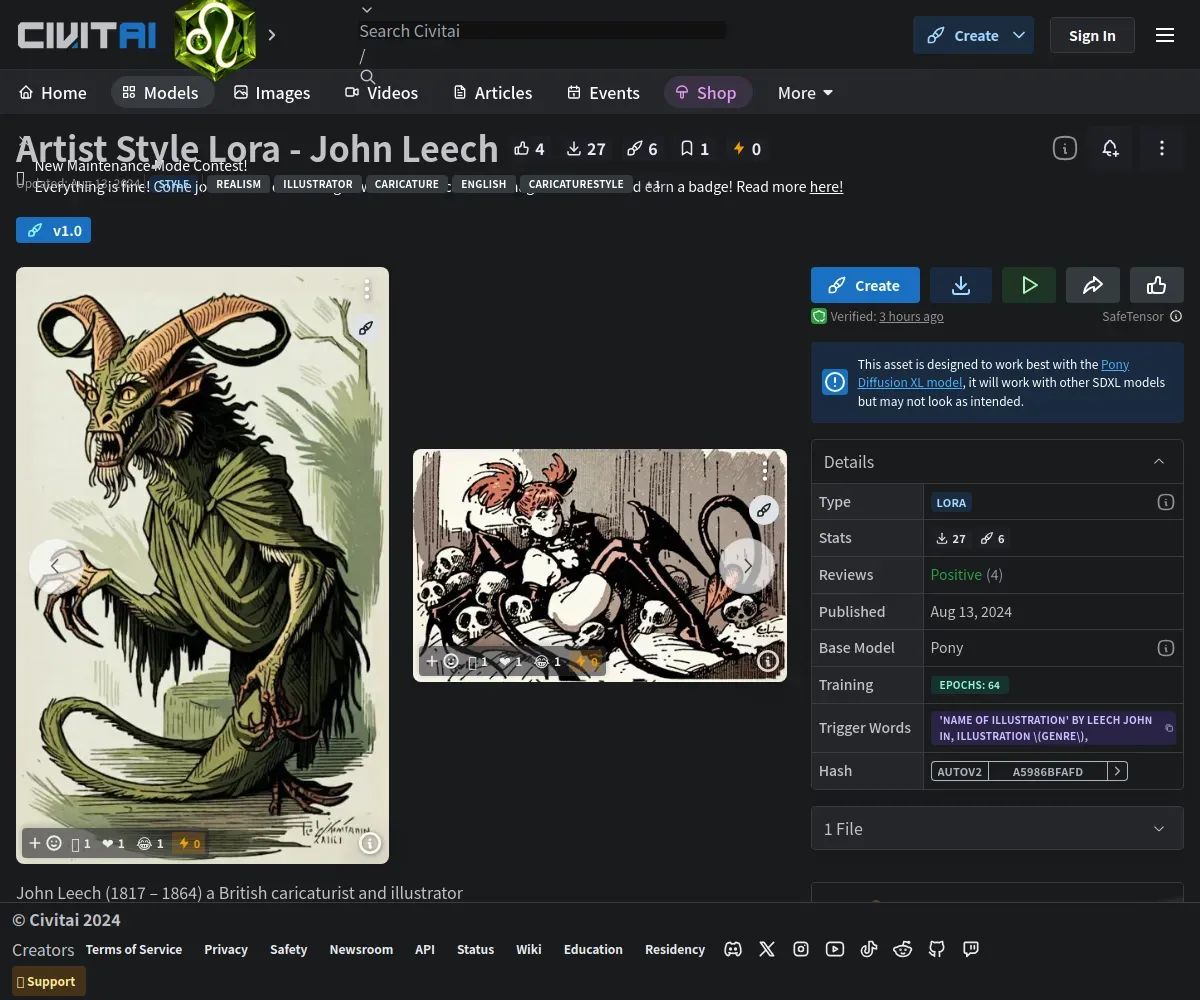Open three-dot menu on skulls image

click(765, 470)
